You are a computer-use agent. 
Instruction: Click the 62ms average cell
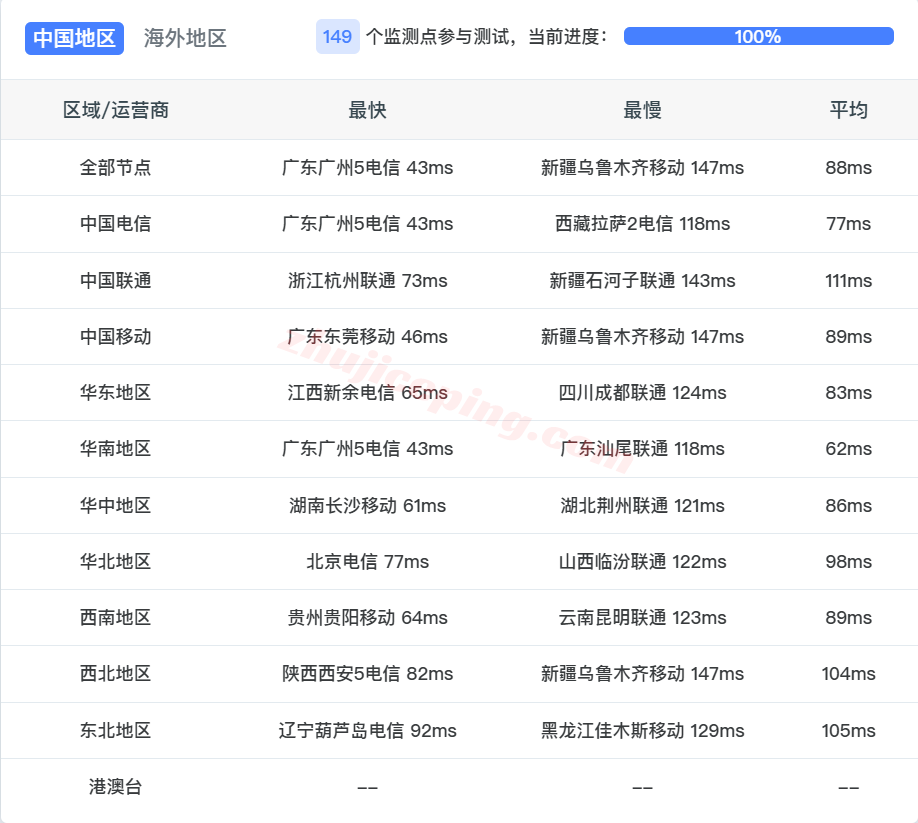pyautogui.click(x=848, y=449)
